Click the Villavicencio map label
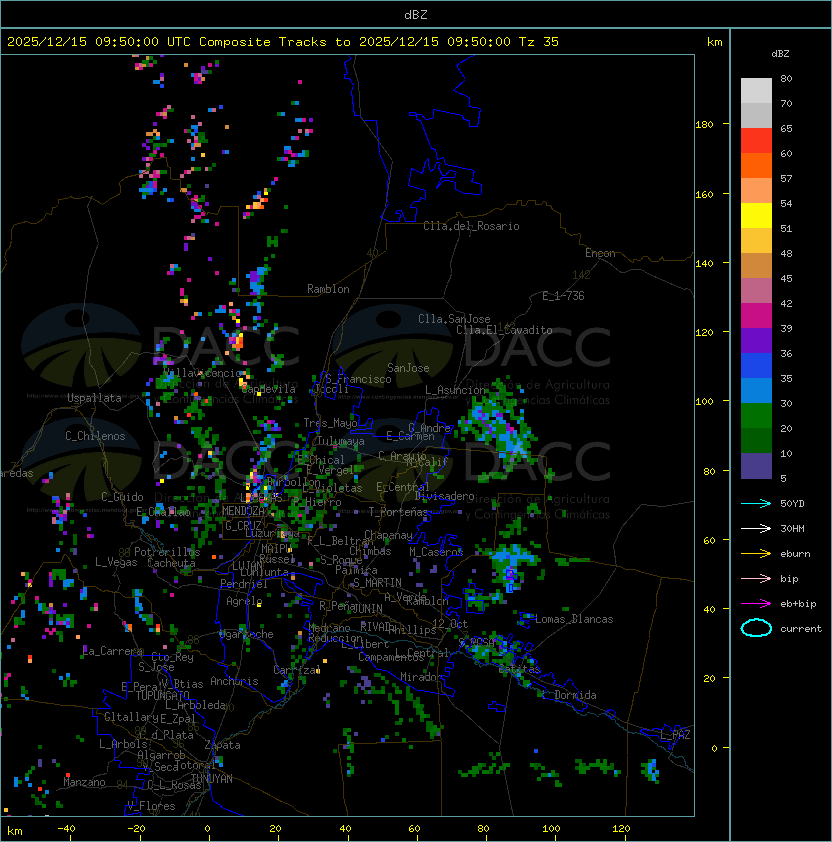This screenshot has height=842, width=832. pyautogui.click(x=202, y=373)
